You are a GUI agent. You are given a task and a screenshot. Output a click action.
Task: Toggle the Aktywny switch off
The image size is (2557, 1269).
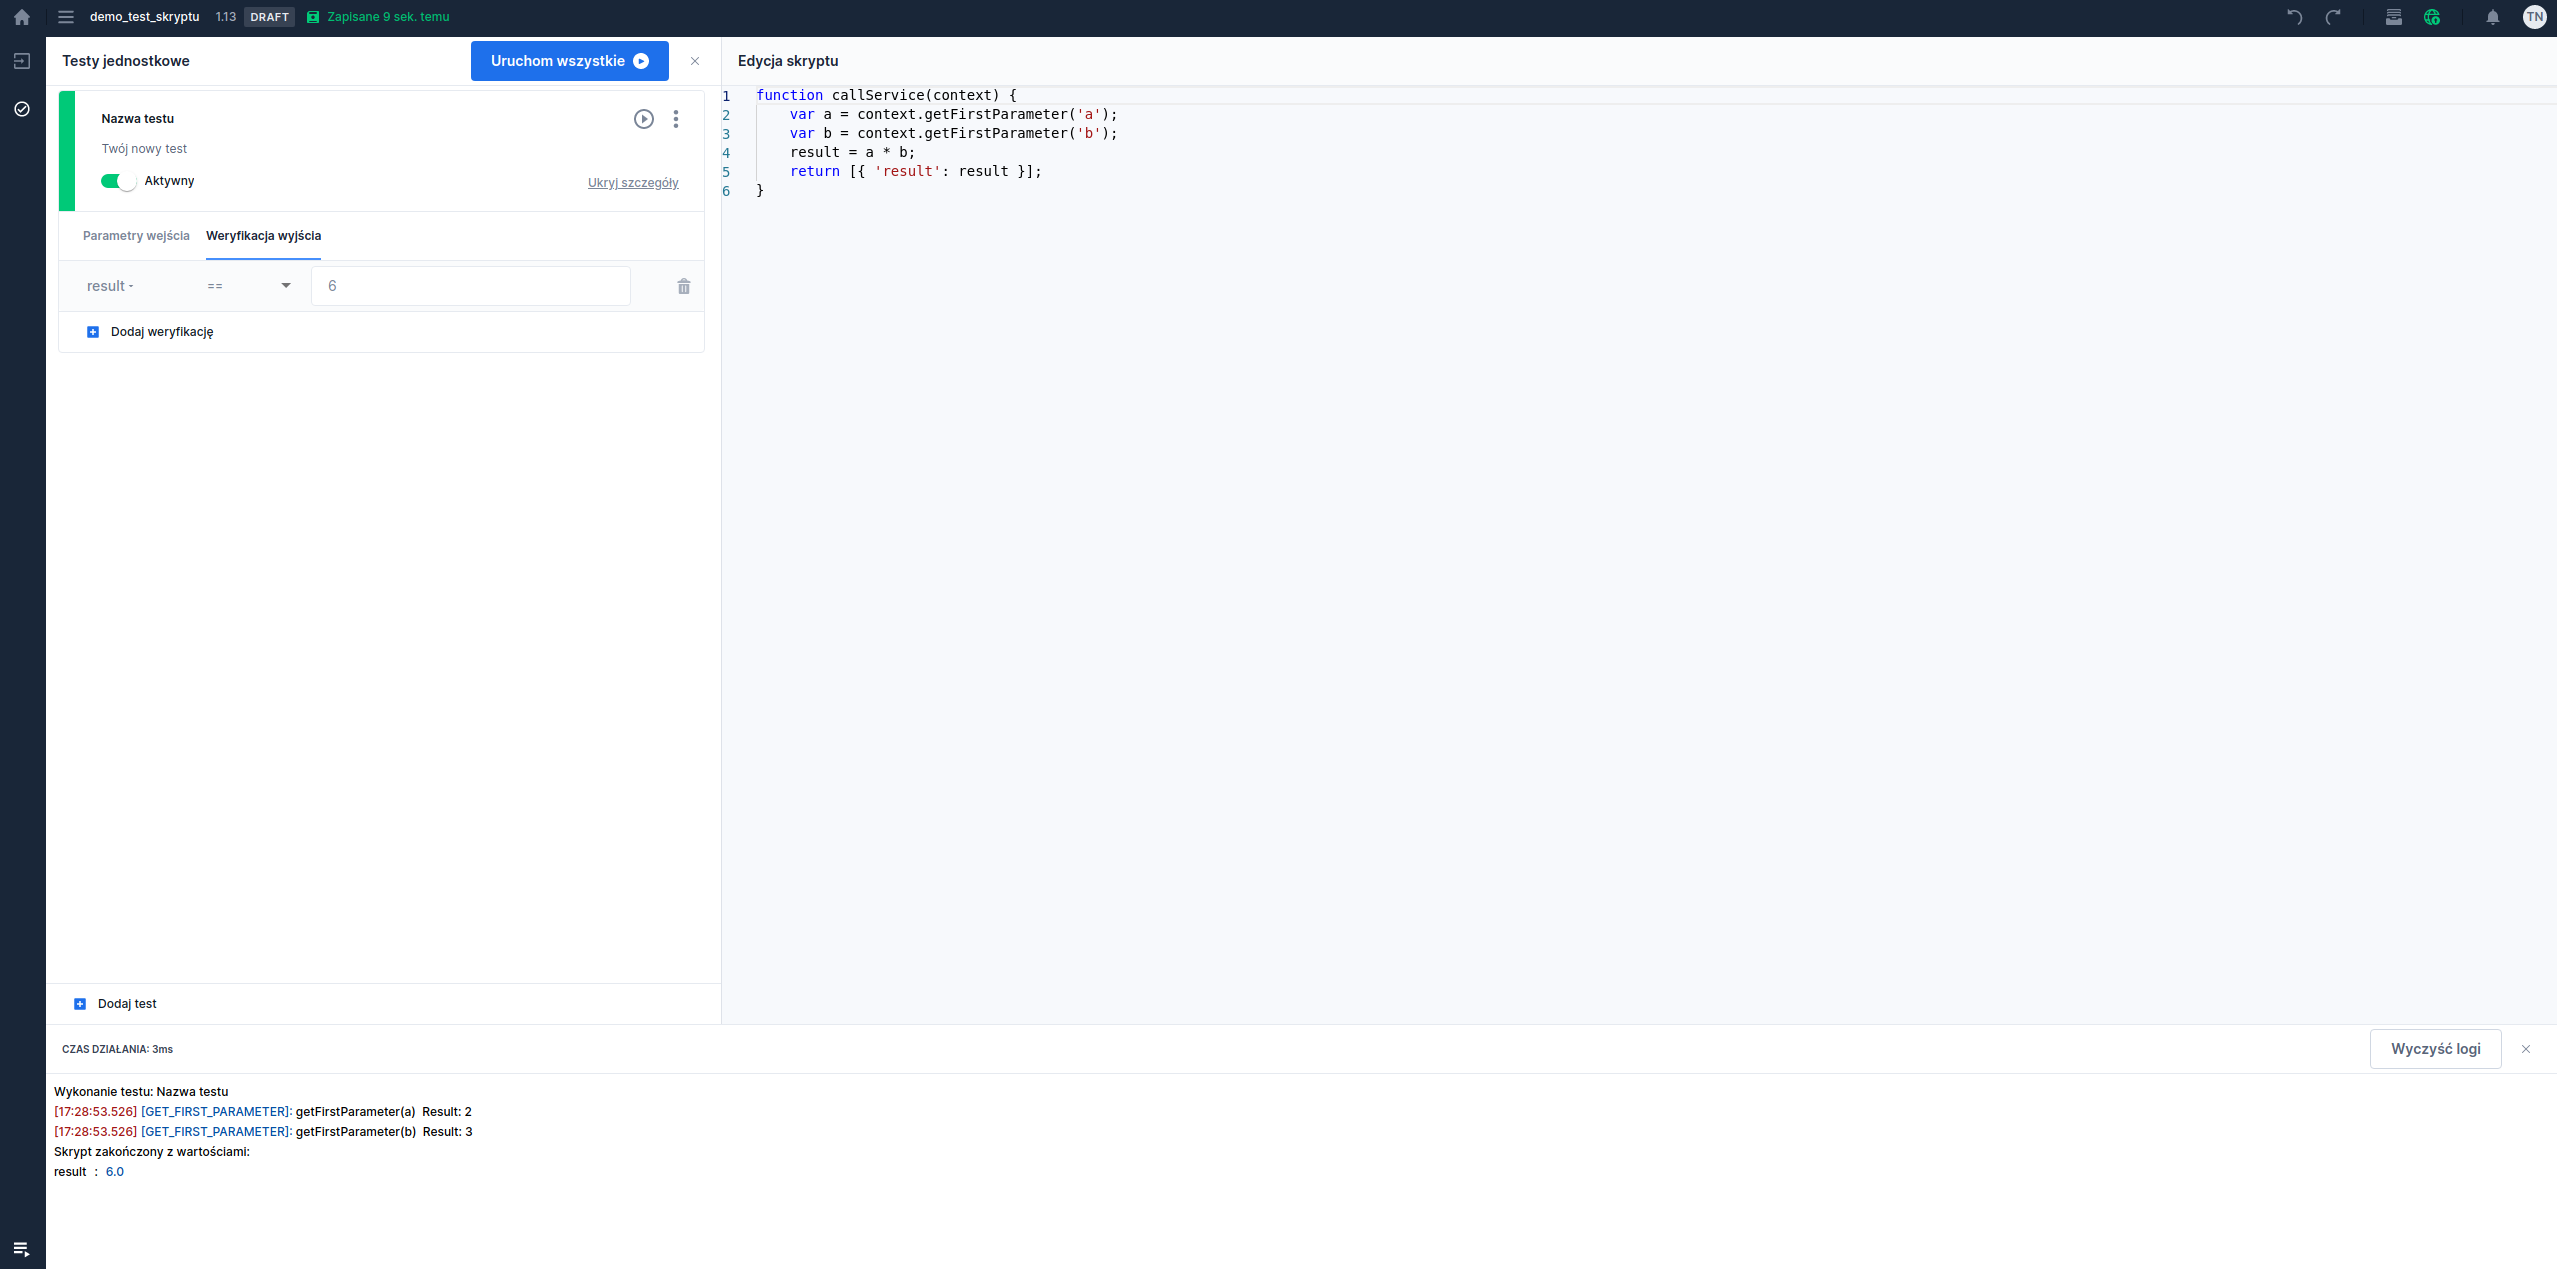[x=118, y=181]
